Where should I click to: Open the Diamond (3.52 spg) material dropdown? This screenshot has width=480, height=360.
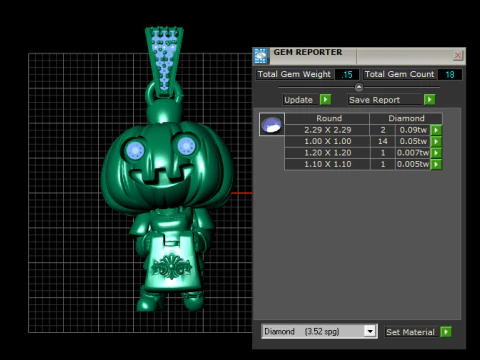pyautogui.click(x=370, y=332)
